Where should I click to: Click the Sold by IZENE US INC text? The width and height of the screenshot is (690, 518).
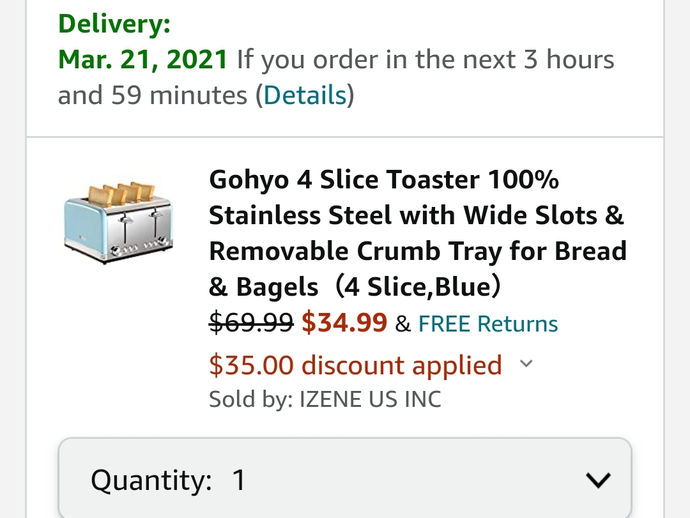pyautogui.click(x=324, y=399)
